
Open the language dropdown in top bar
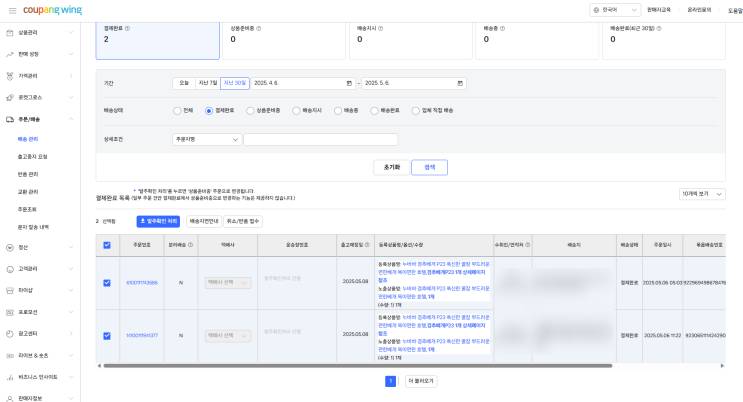click(x=615, y=10)
